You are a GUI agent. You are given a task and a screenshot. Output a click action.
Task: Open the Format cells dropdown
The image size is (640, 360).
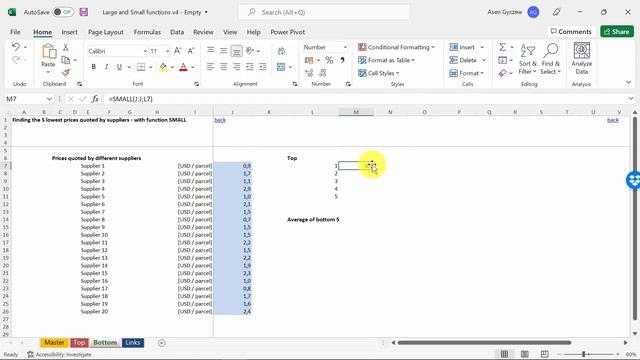(467, 73)
